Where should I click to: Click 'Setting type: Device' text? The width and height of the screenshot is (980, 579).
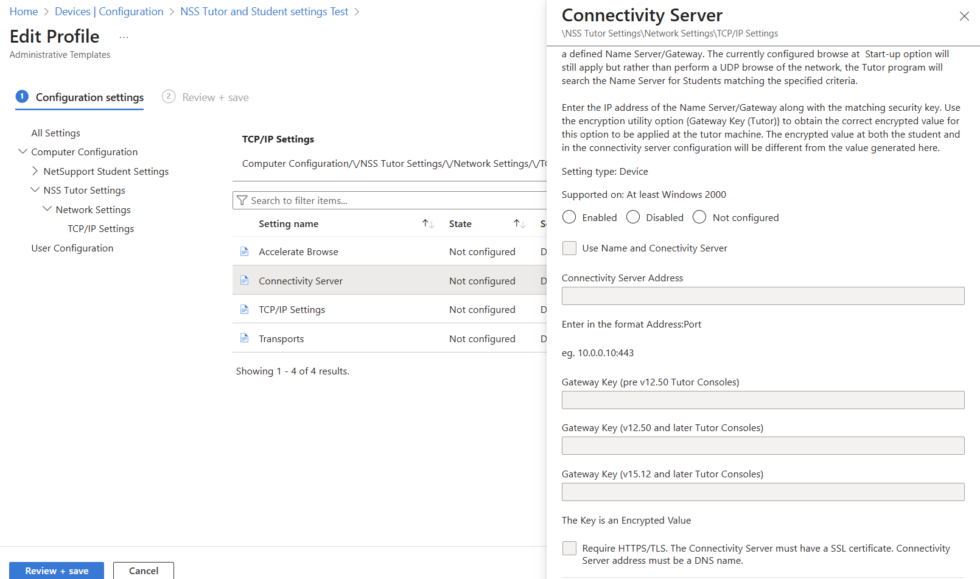click(604, 171)
